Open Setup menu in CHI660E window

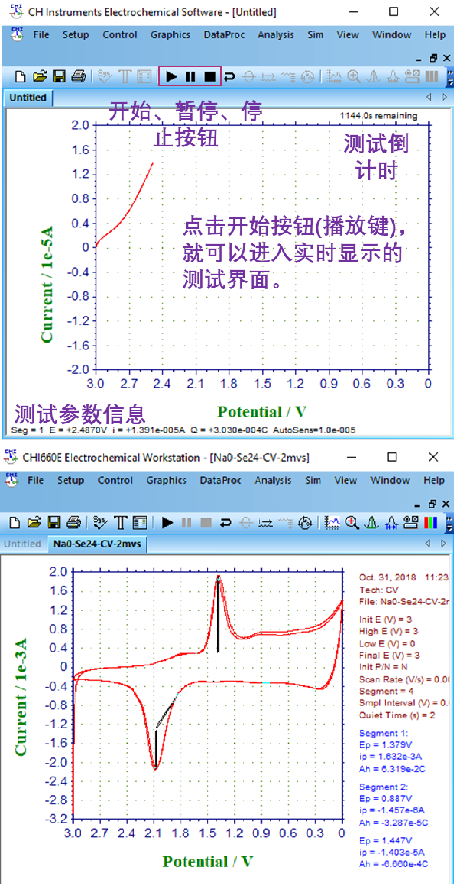[70, 480]
